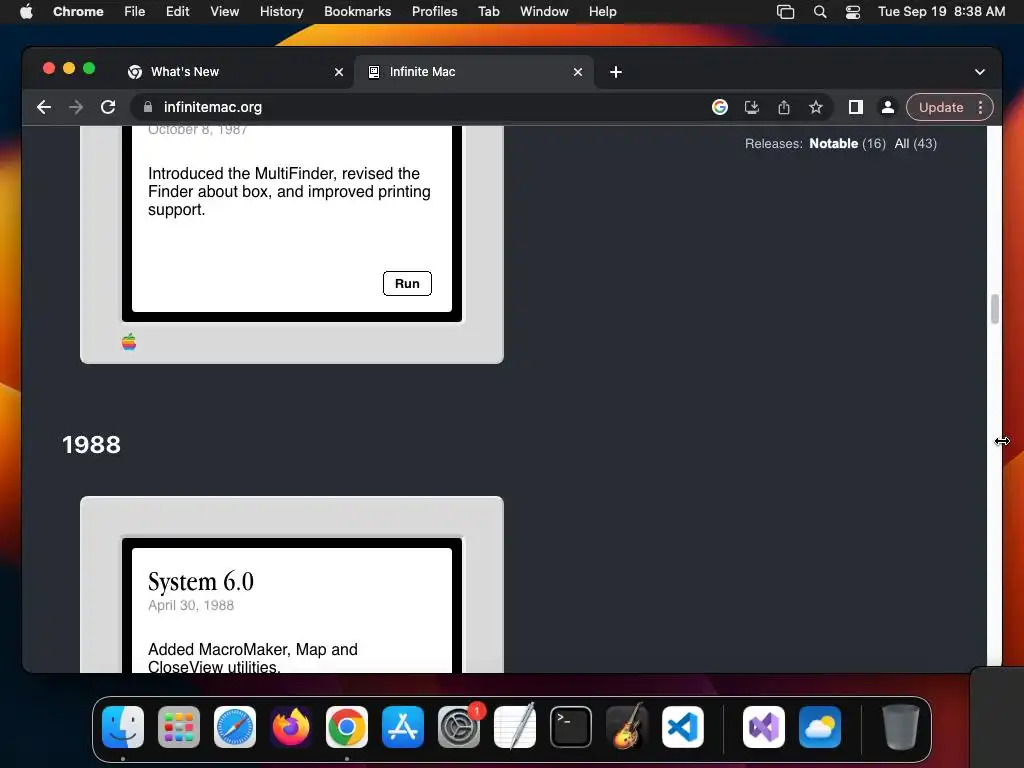The image size is (1024, 768).
Task: Launch Safari from the Dock
Action: (235, 727)
